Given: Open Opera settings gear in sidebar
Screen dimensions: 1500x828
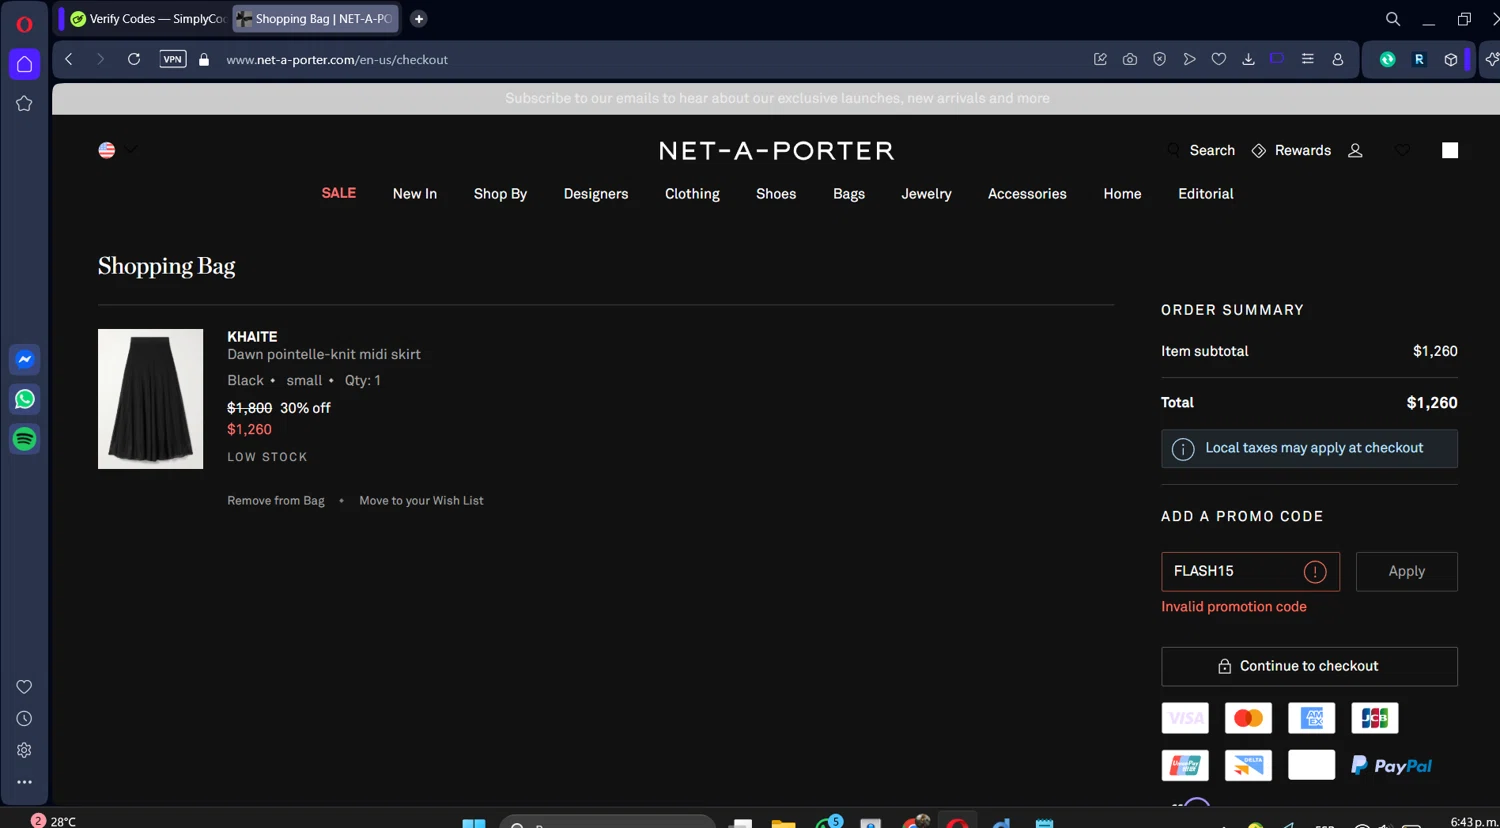Looking at the screenshot, I should (24, 750).
